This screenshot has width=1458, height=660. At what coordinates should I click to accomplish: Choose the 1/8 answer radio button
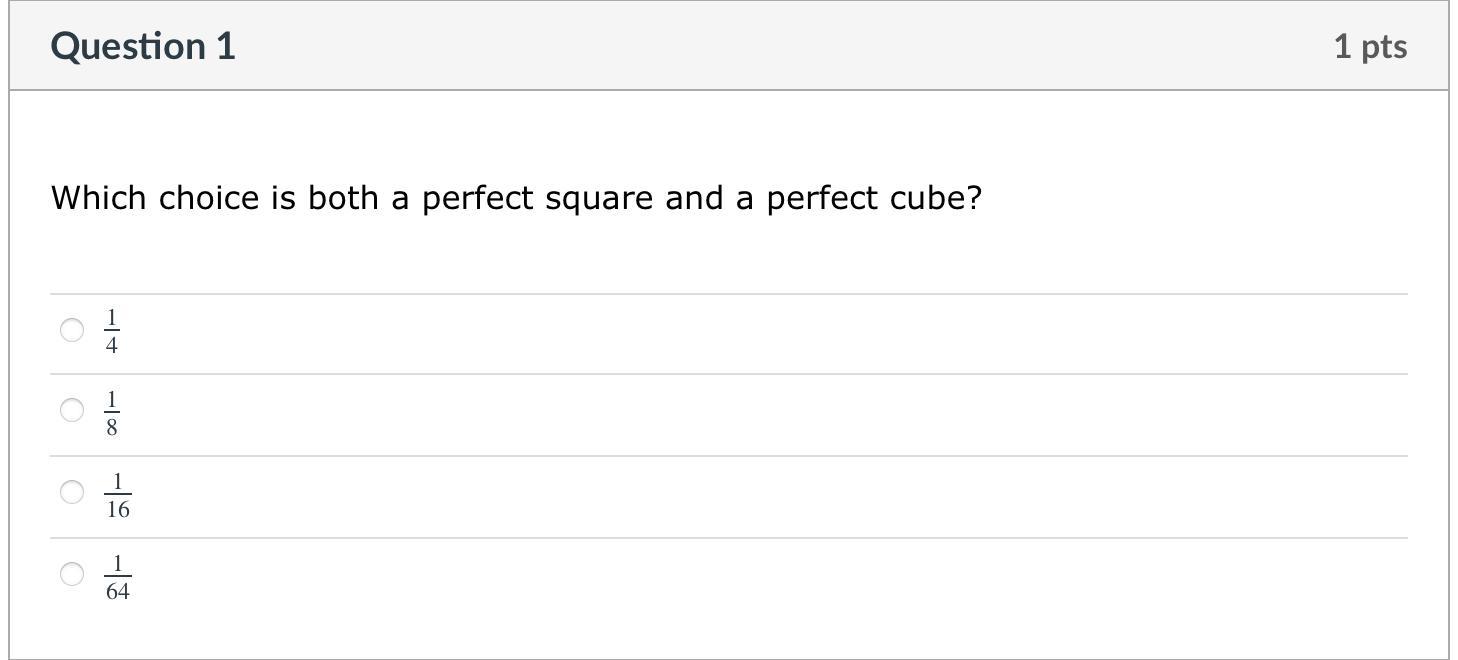72,411
